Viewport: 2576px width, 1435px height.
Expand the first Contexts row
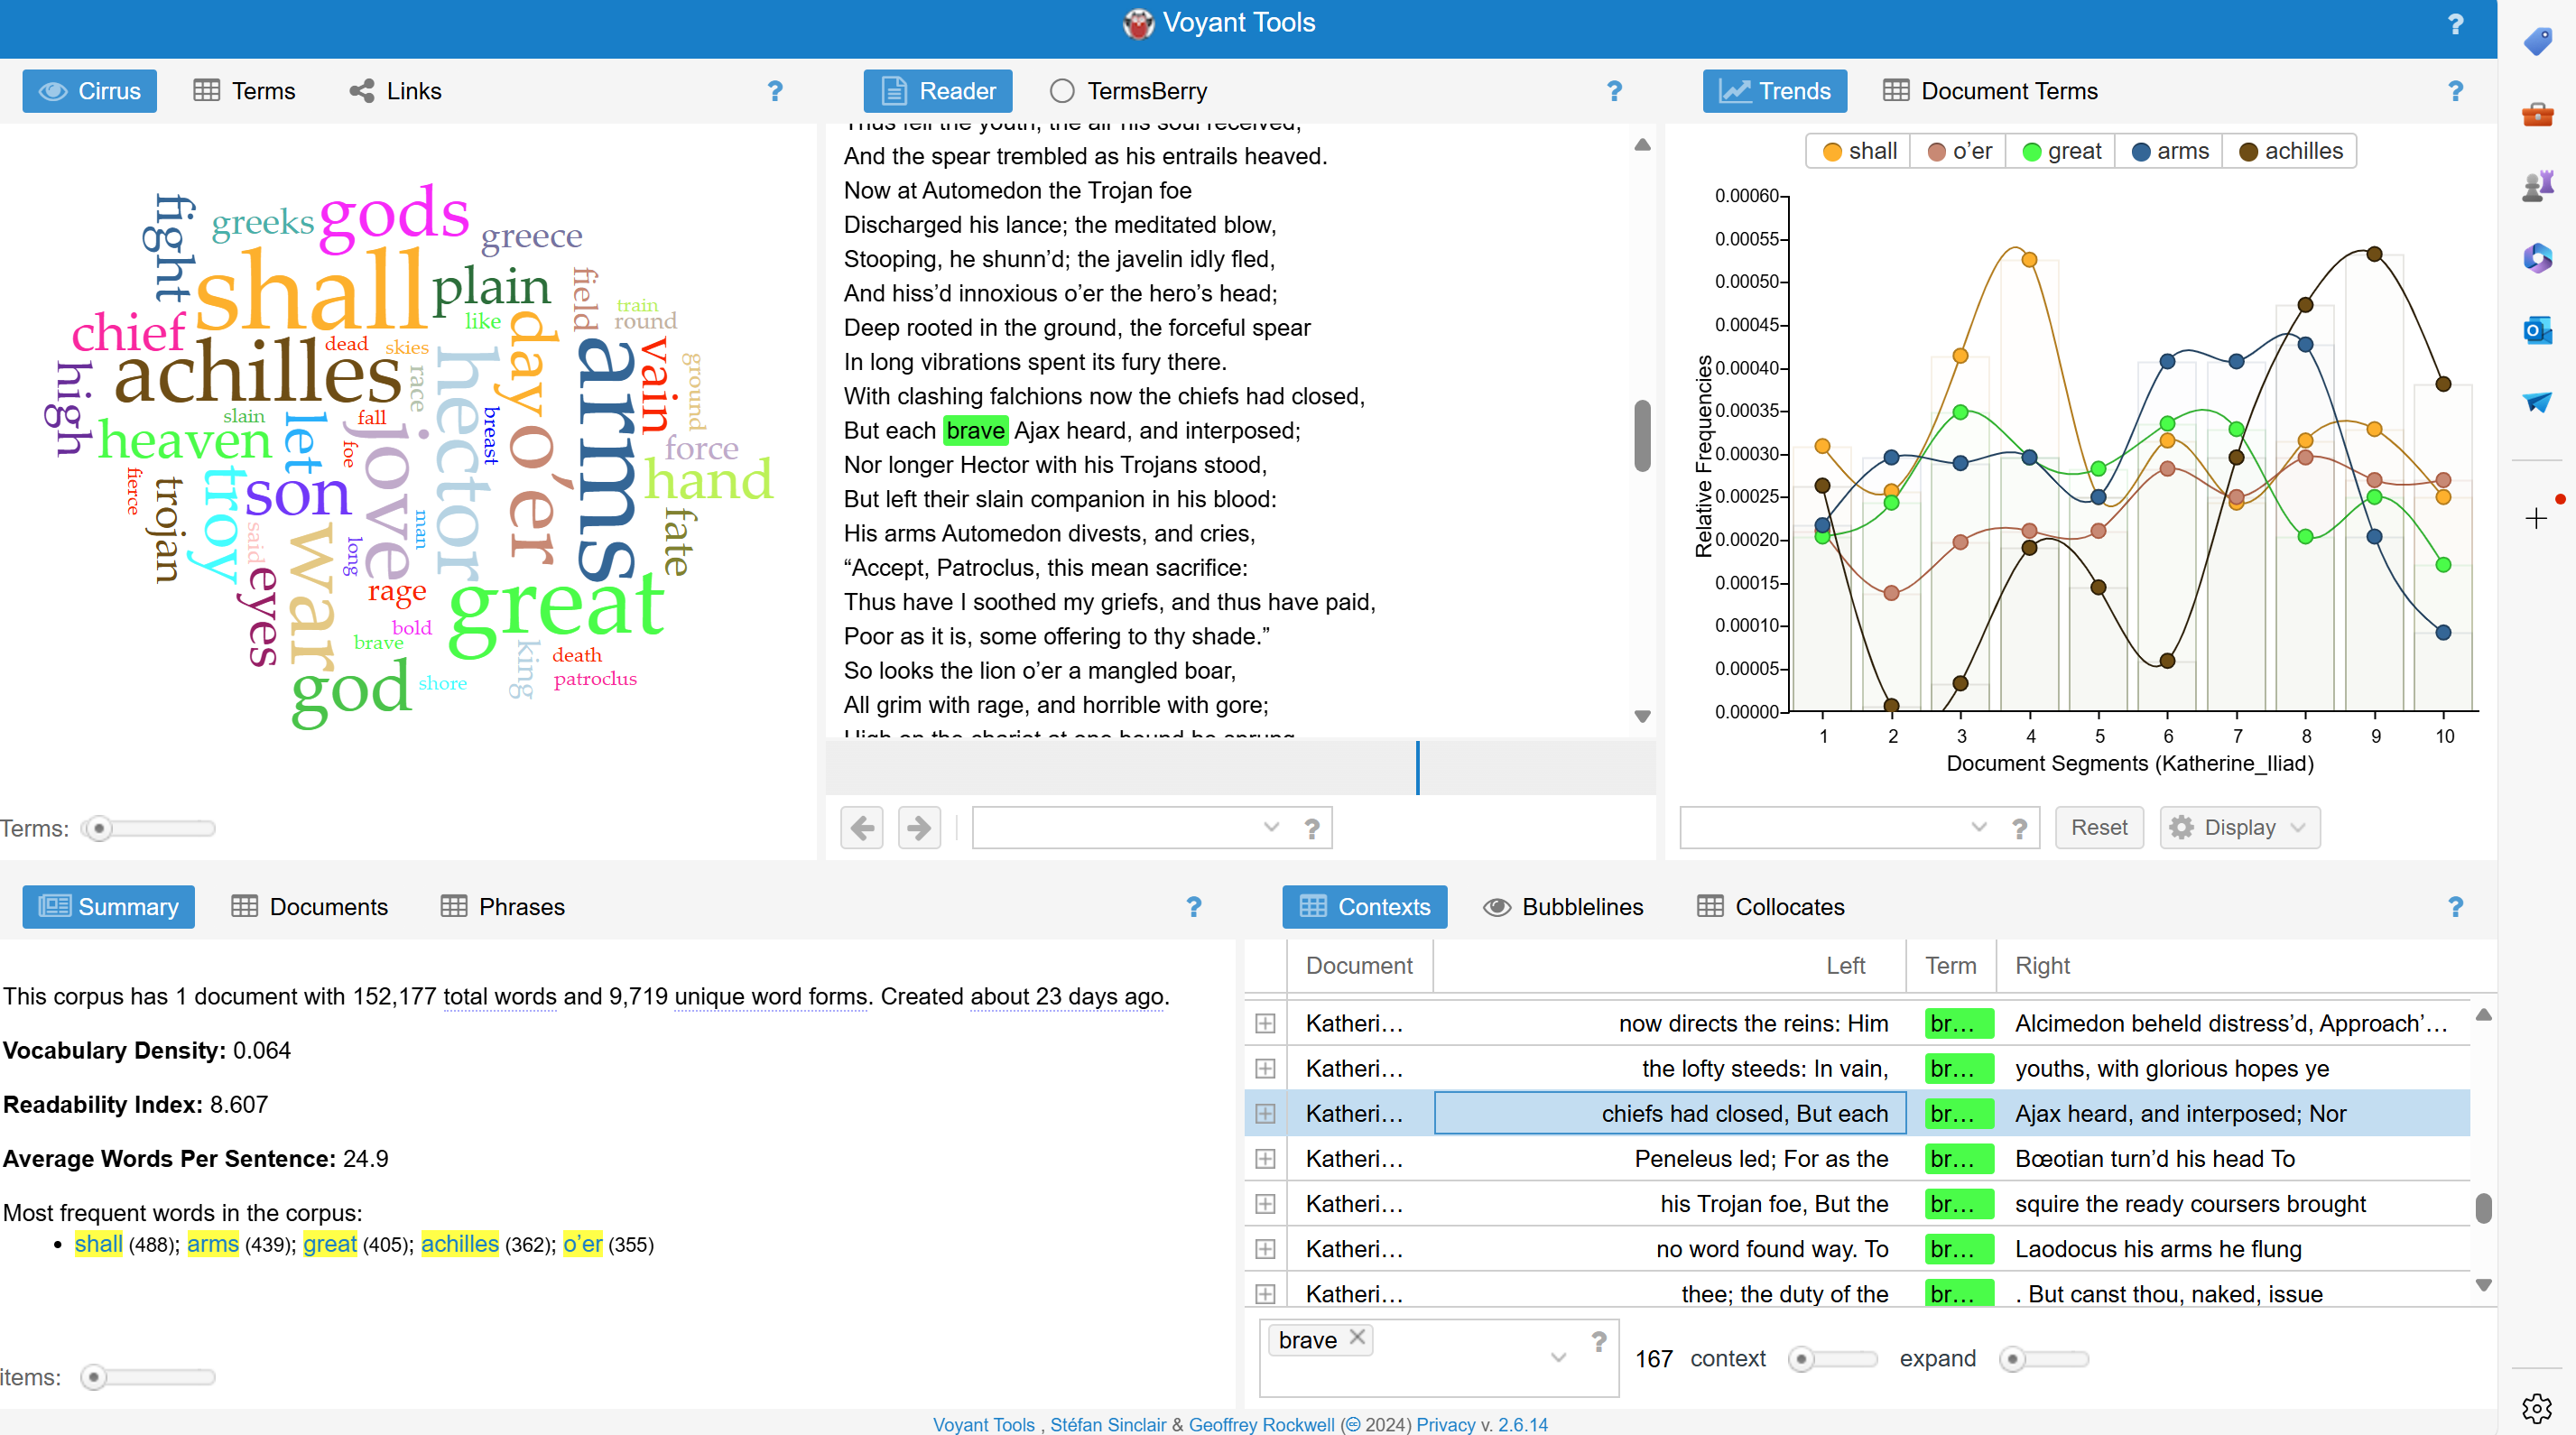coord(1265,1023)
